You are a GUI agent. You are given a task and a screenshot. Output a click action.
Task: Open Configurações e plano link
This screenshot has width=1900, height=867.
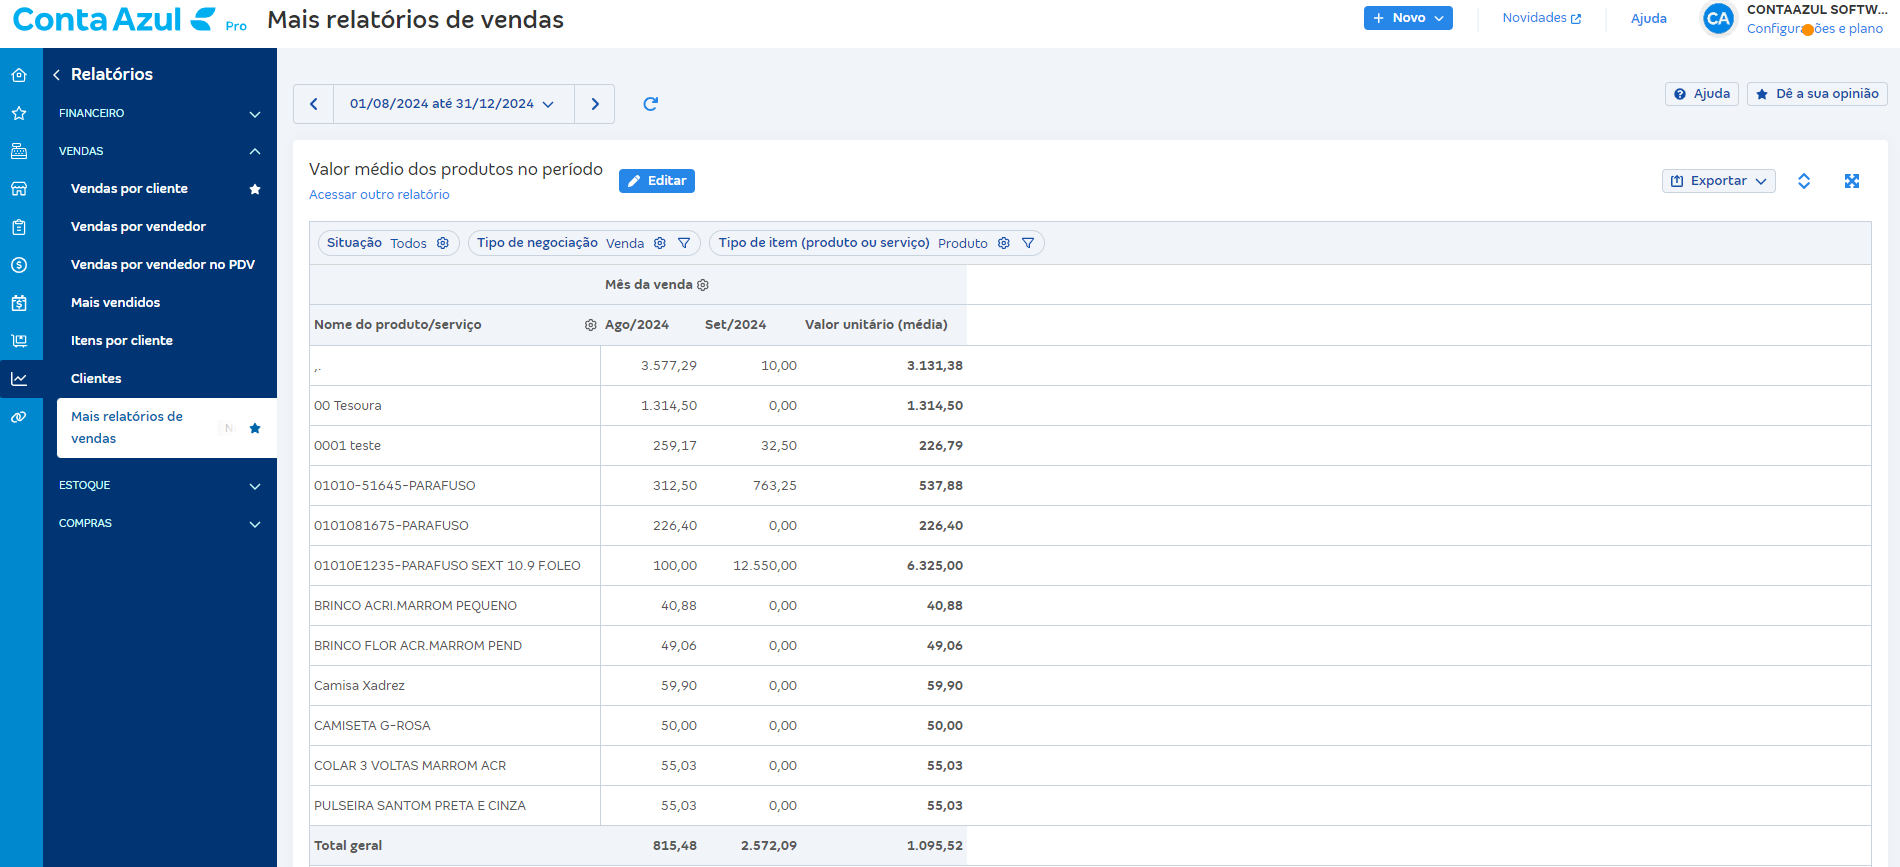1815,29
